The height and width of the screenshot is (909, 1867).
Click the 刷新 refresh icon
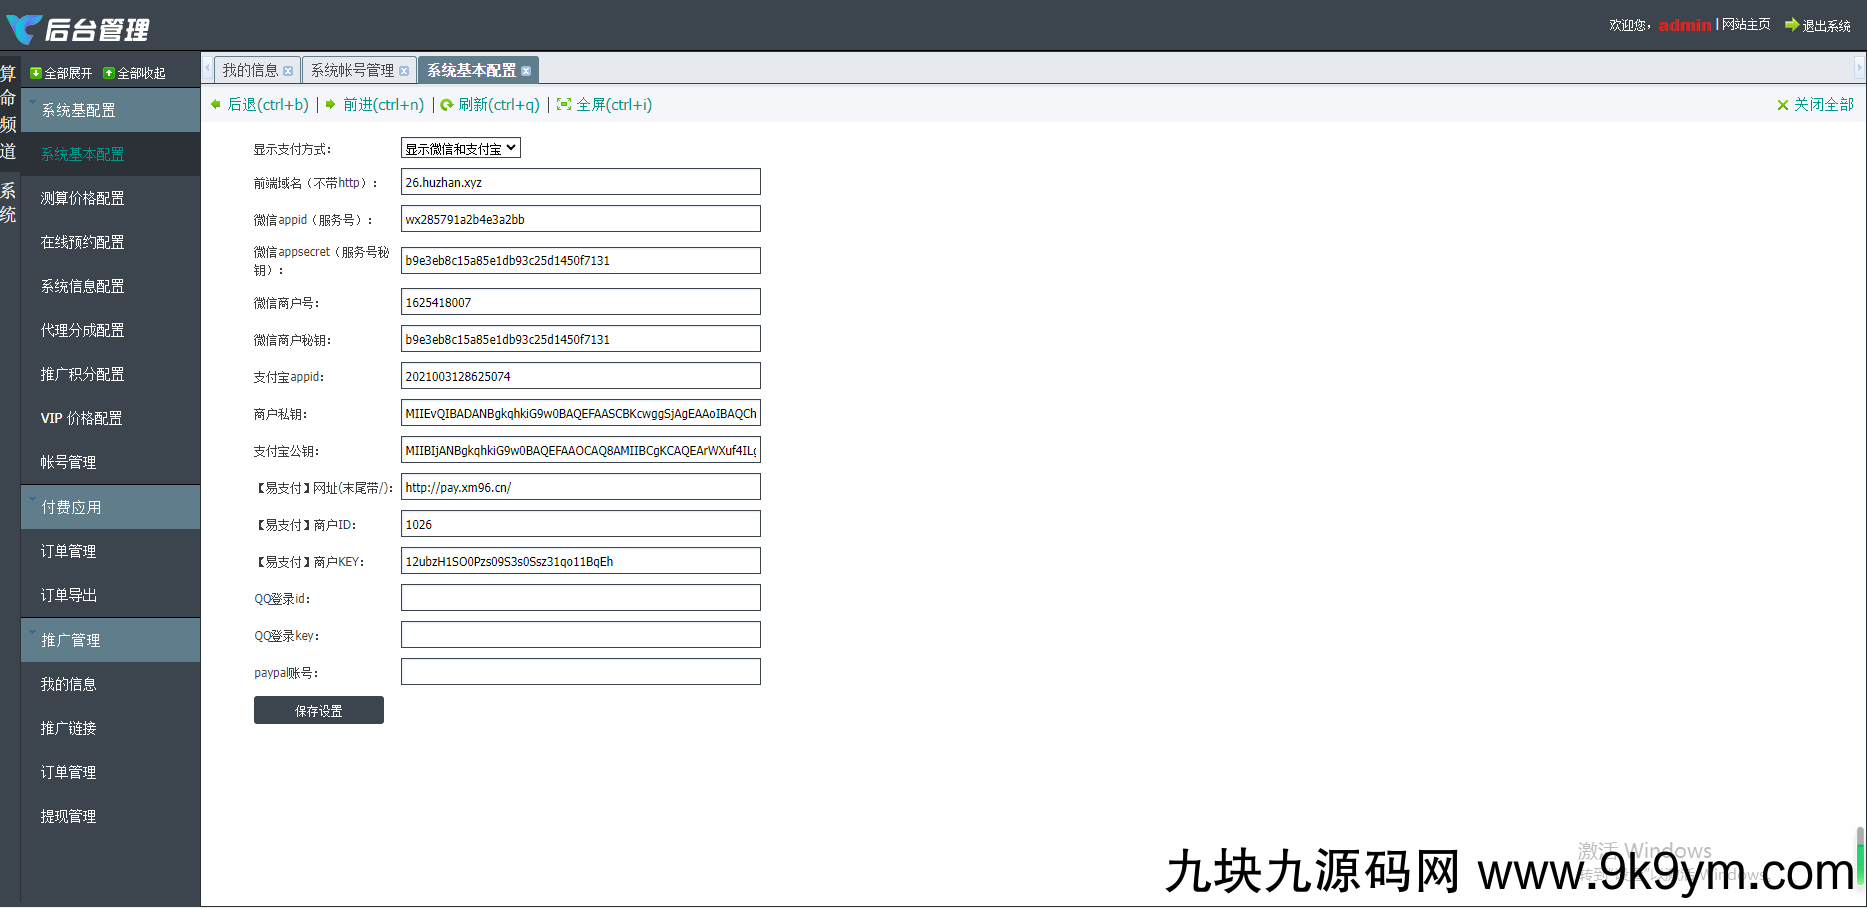point(447,105)
